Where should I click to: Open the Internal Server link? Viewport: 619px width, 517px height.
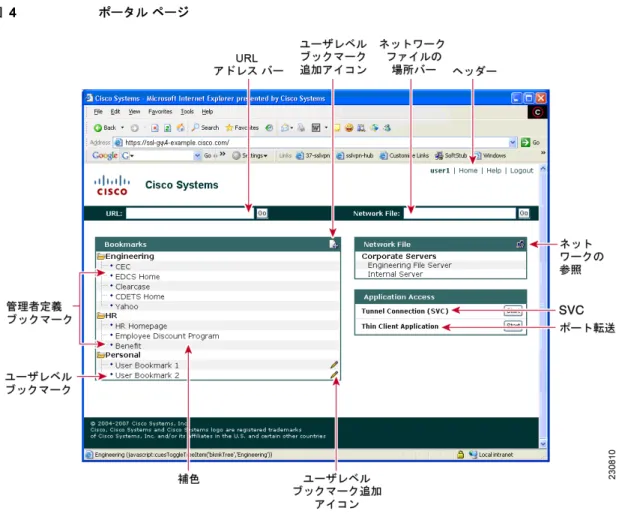click(395, 274)
